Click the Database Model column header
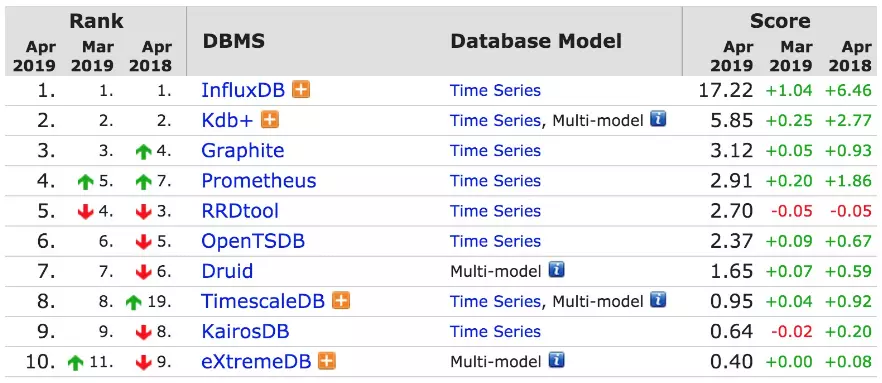The image size is (882, 383). click(536, 41)
